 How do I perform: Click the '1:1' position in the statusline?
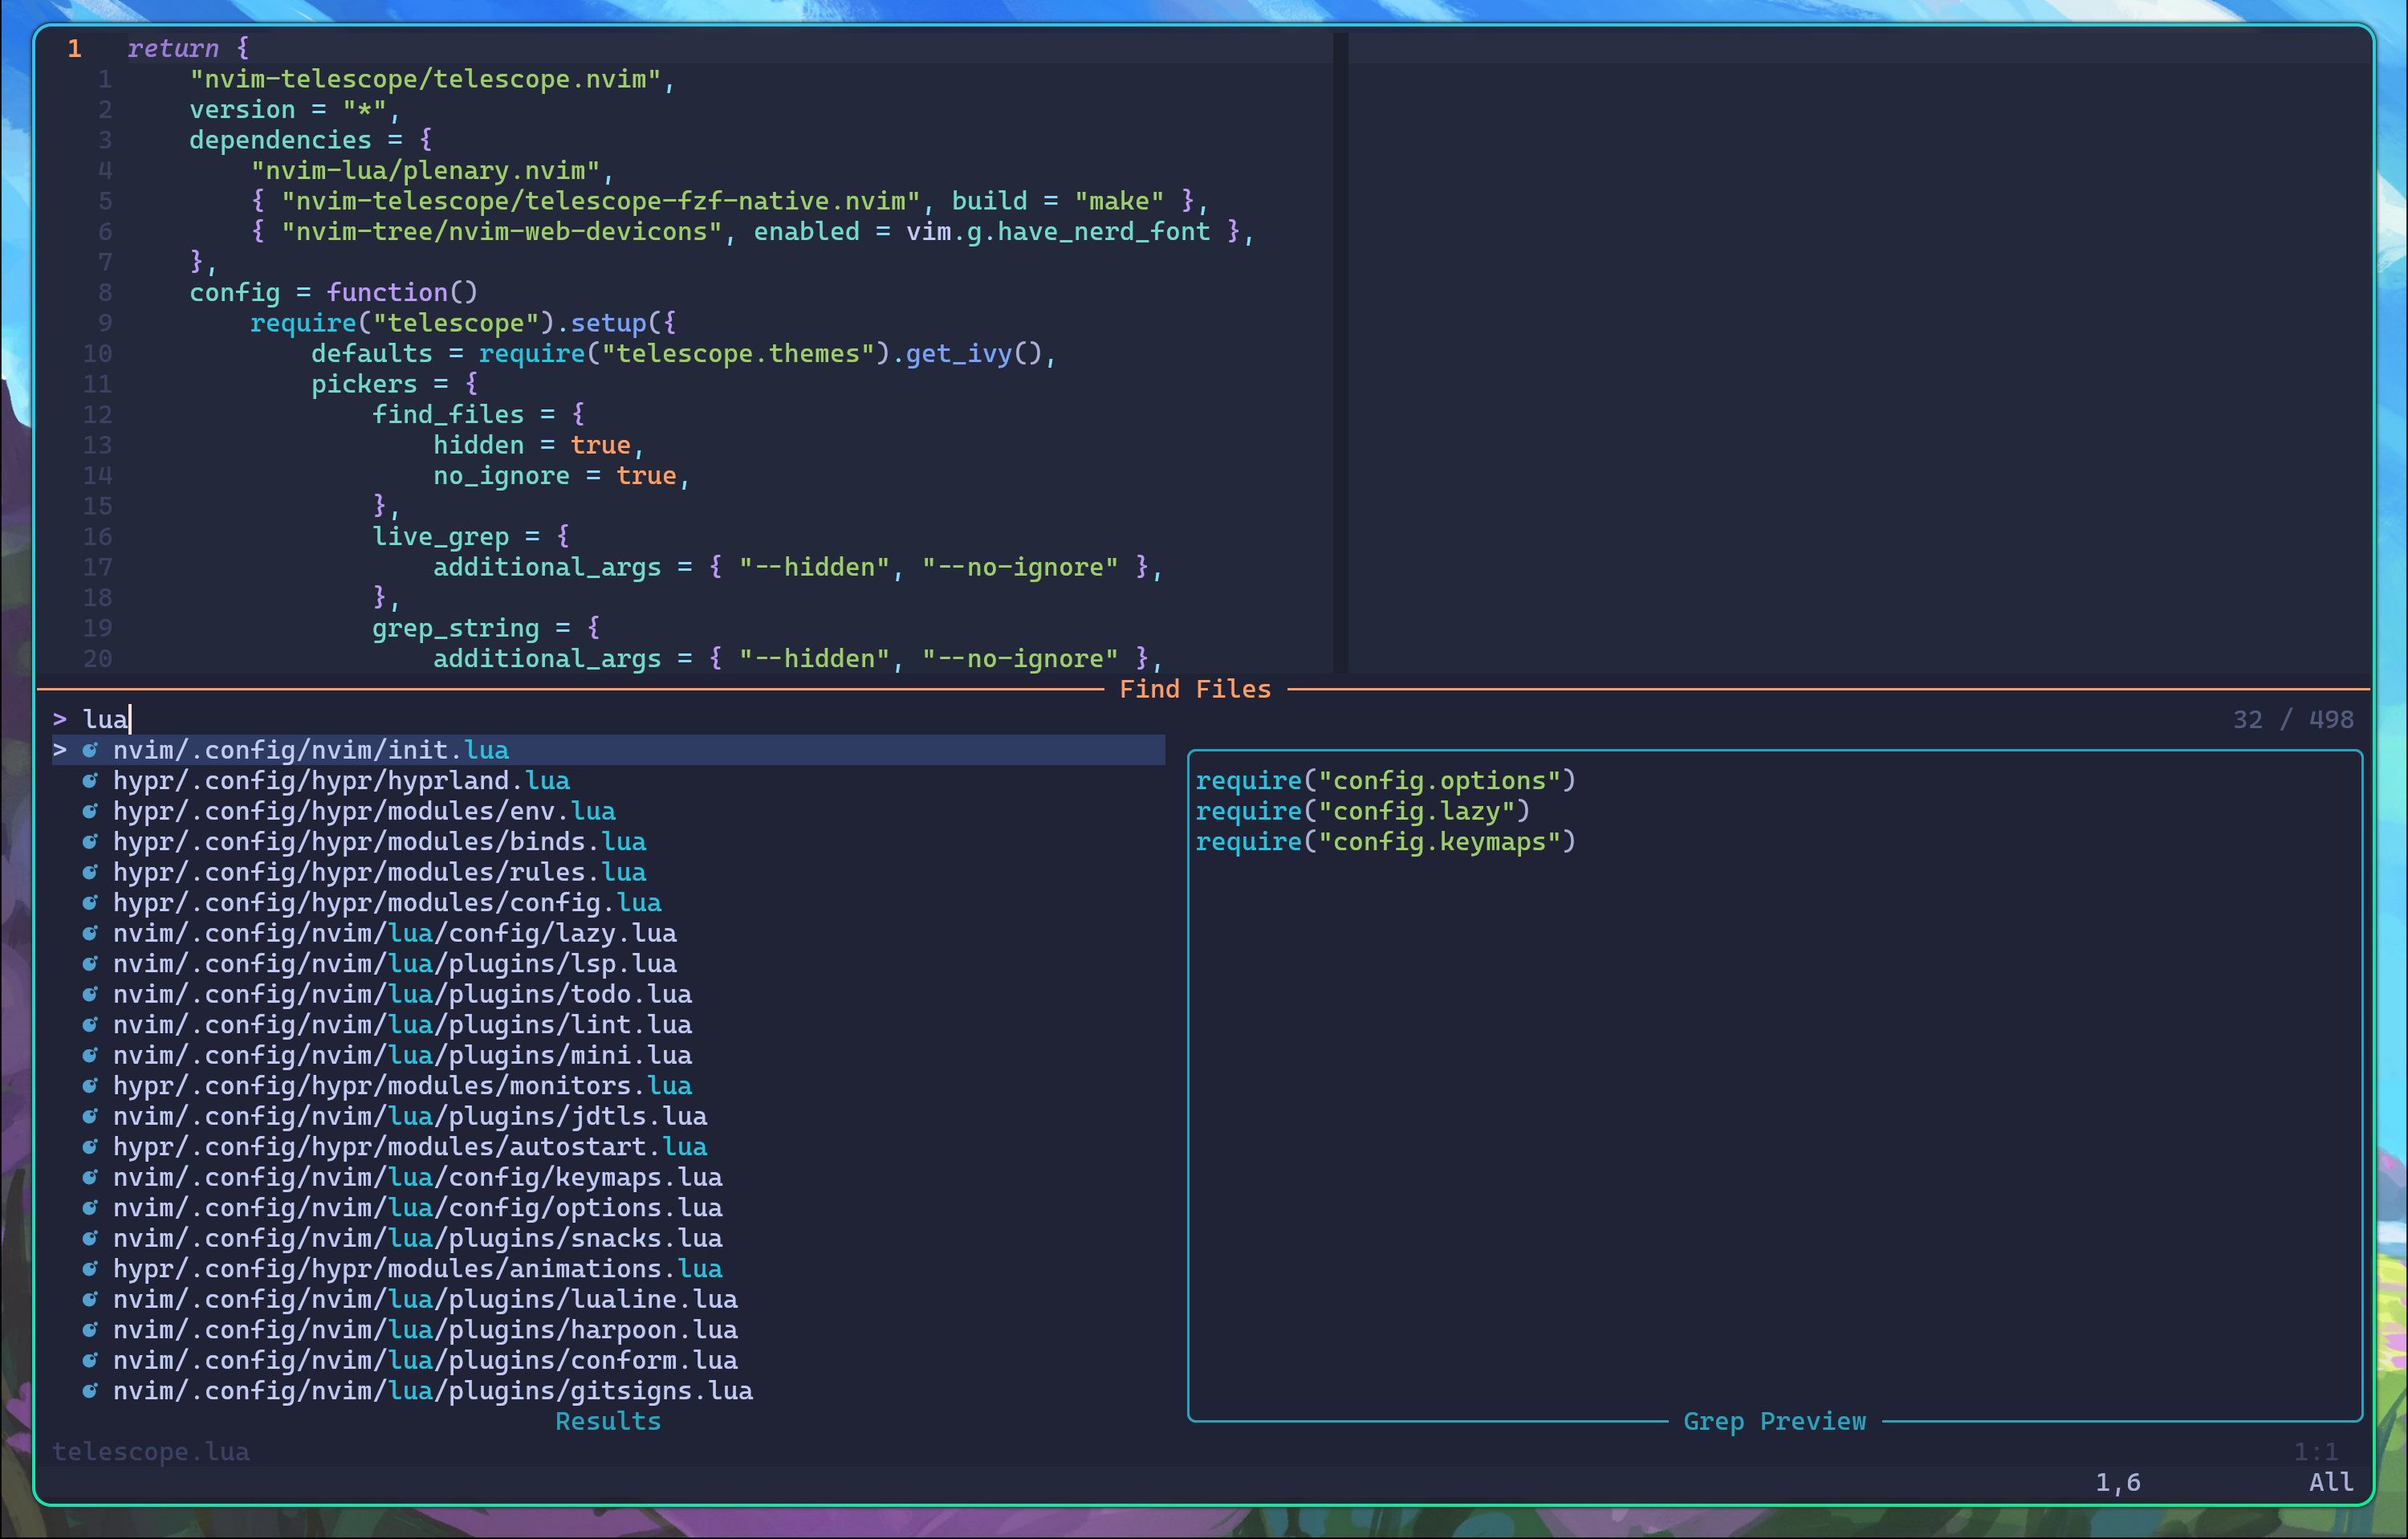tap(2316, 1452)
